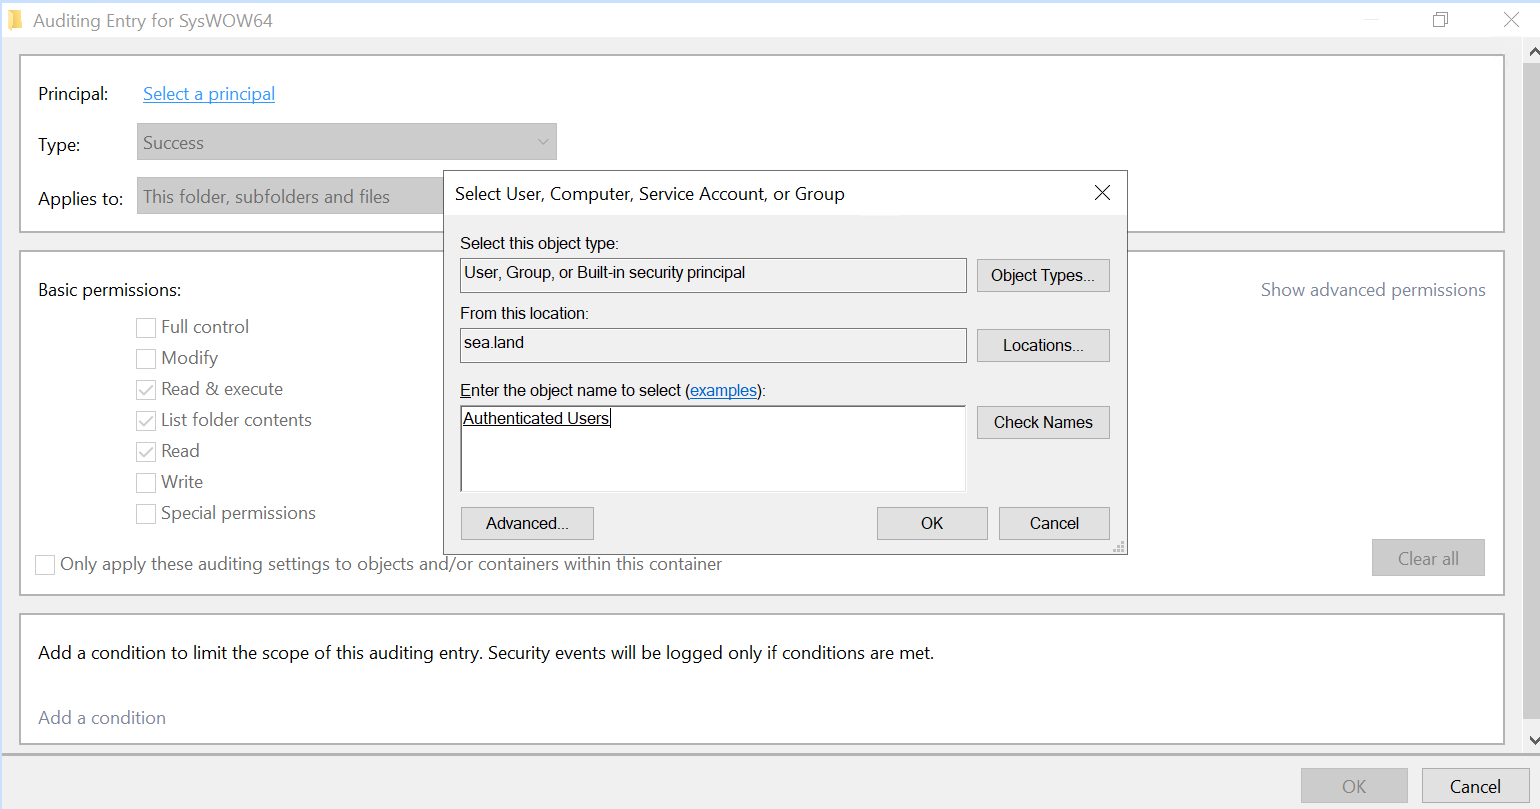The height and width of the screenshot is (809, 1540).
Task: Enable the Modify permission checkbox
Action: [145, 357]
